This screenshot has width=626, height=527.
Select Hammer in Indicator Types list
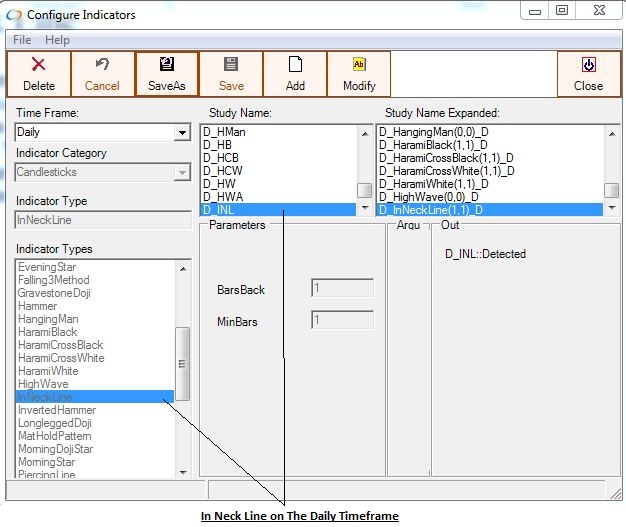[37, 306]
